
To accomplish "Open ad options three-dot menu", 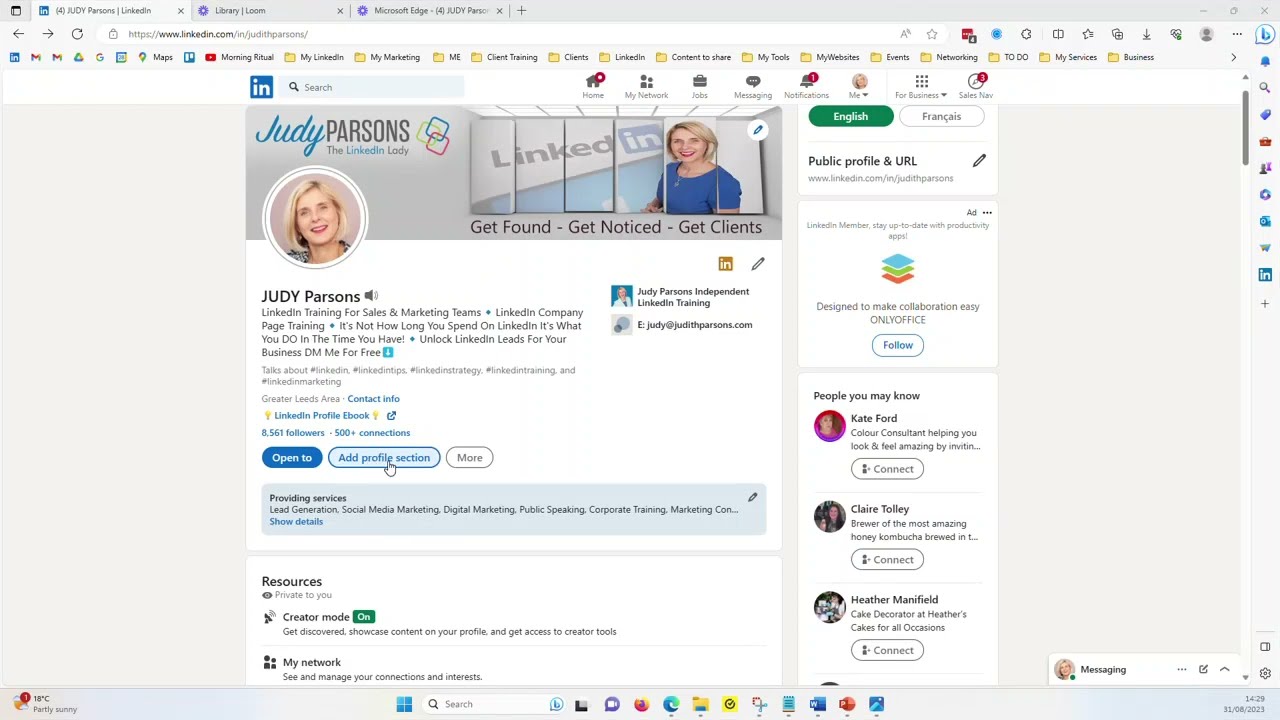I will click(987, 212).
